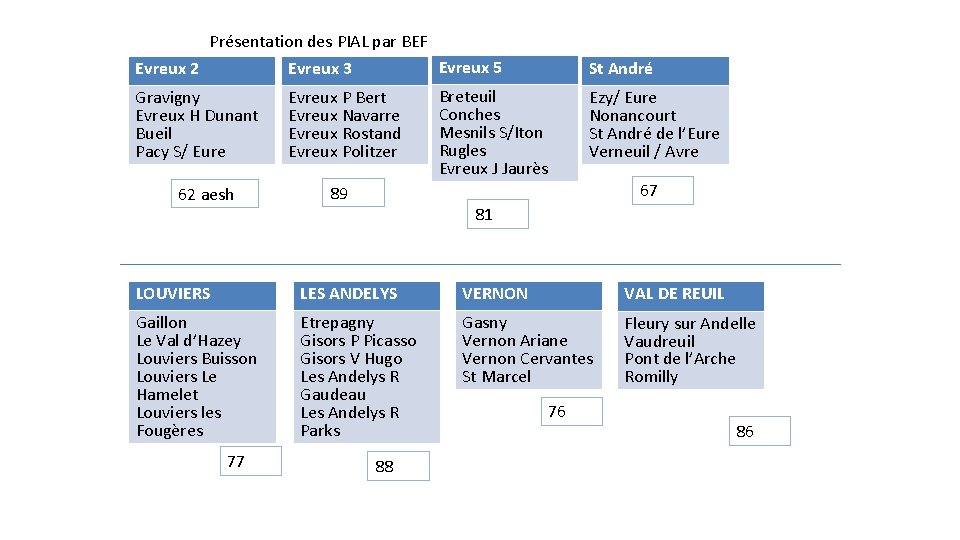Select the Gravigny list entry
The image size is (960, 540).
tap(168, 98)
